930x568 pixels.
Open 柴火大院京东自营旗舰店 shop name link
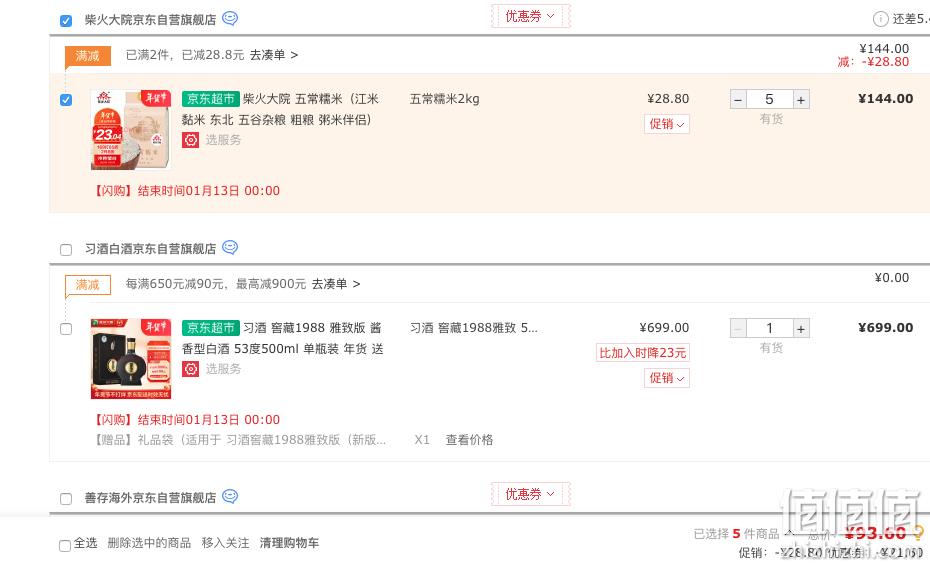coord(150,20)
